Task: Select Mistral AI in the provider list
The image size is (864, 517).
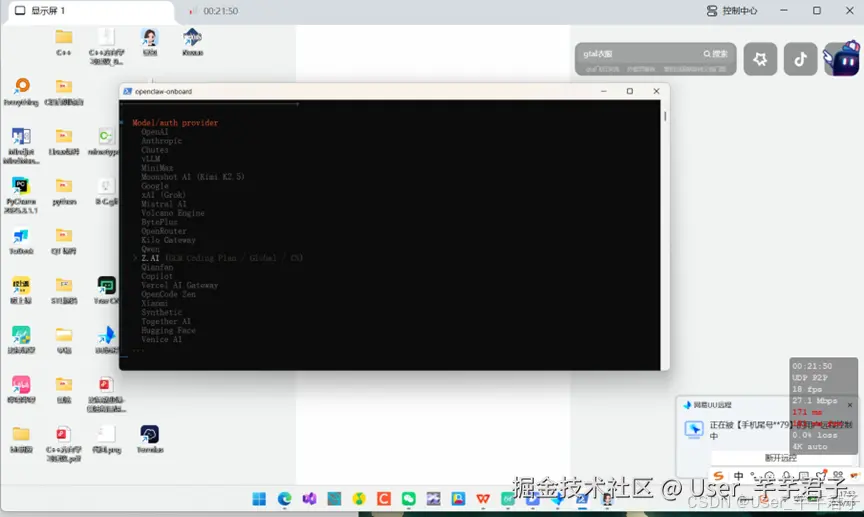Action: (164, 204)
